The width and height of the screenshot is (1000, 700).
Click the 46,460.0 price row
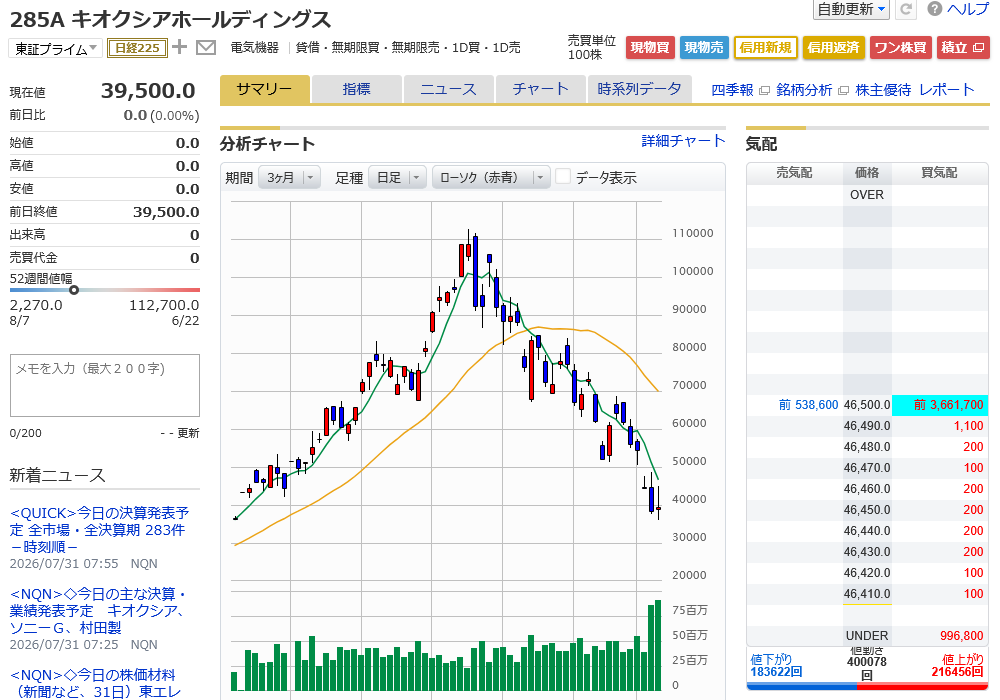867,489
